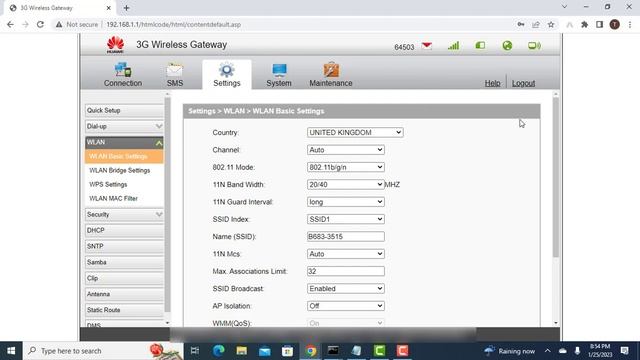The height and width of the screenshot is (360, 640).
Task: Click the SIM card status icon
Action: 480,45
